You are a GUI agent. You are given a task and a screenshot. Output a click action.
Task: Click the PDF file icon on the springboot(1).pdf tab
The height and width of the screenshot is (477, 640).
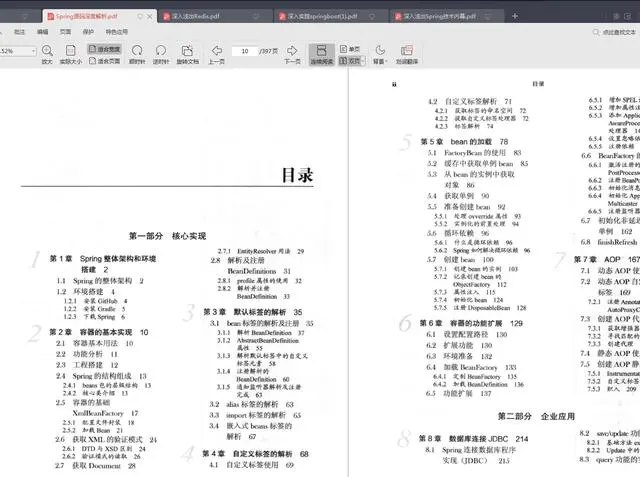coord(282,16)
